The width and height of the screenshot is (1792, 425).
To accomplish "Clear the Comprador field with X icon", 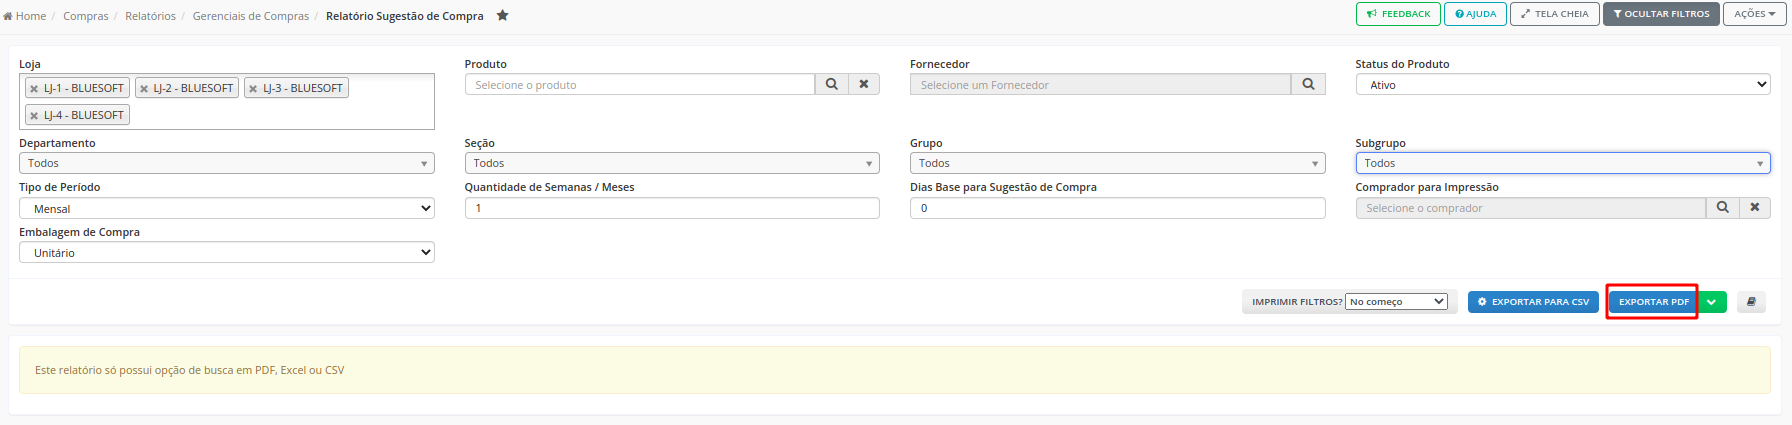I will (x=1755, y=208).
